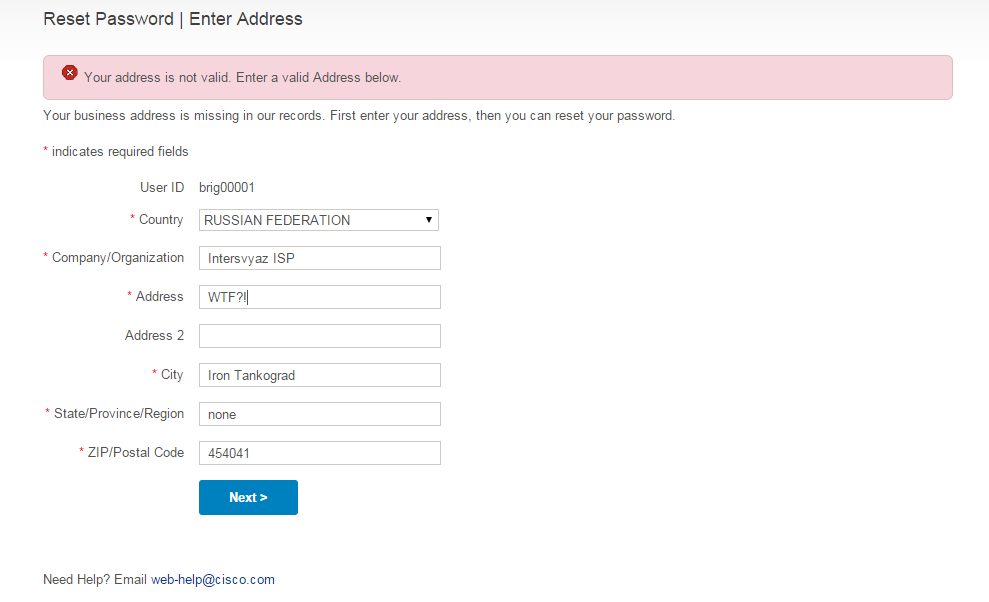Click the Address 2 label
The height and width of the screenshot is (602, 989).
tap(155, 335)
